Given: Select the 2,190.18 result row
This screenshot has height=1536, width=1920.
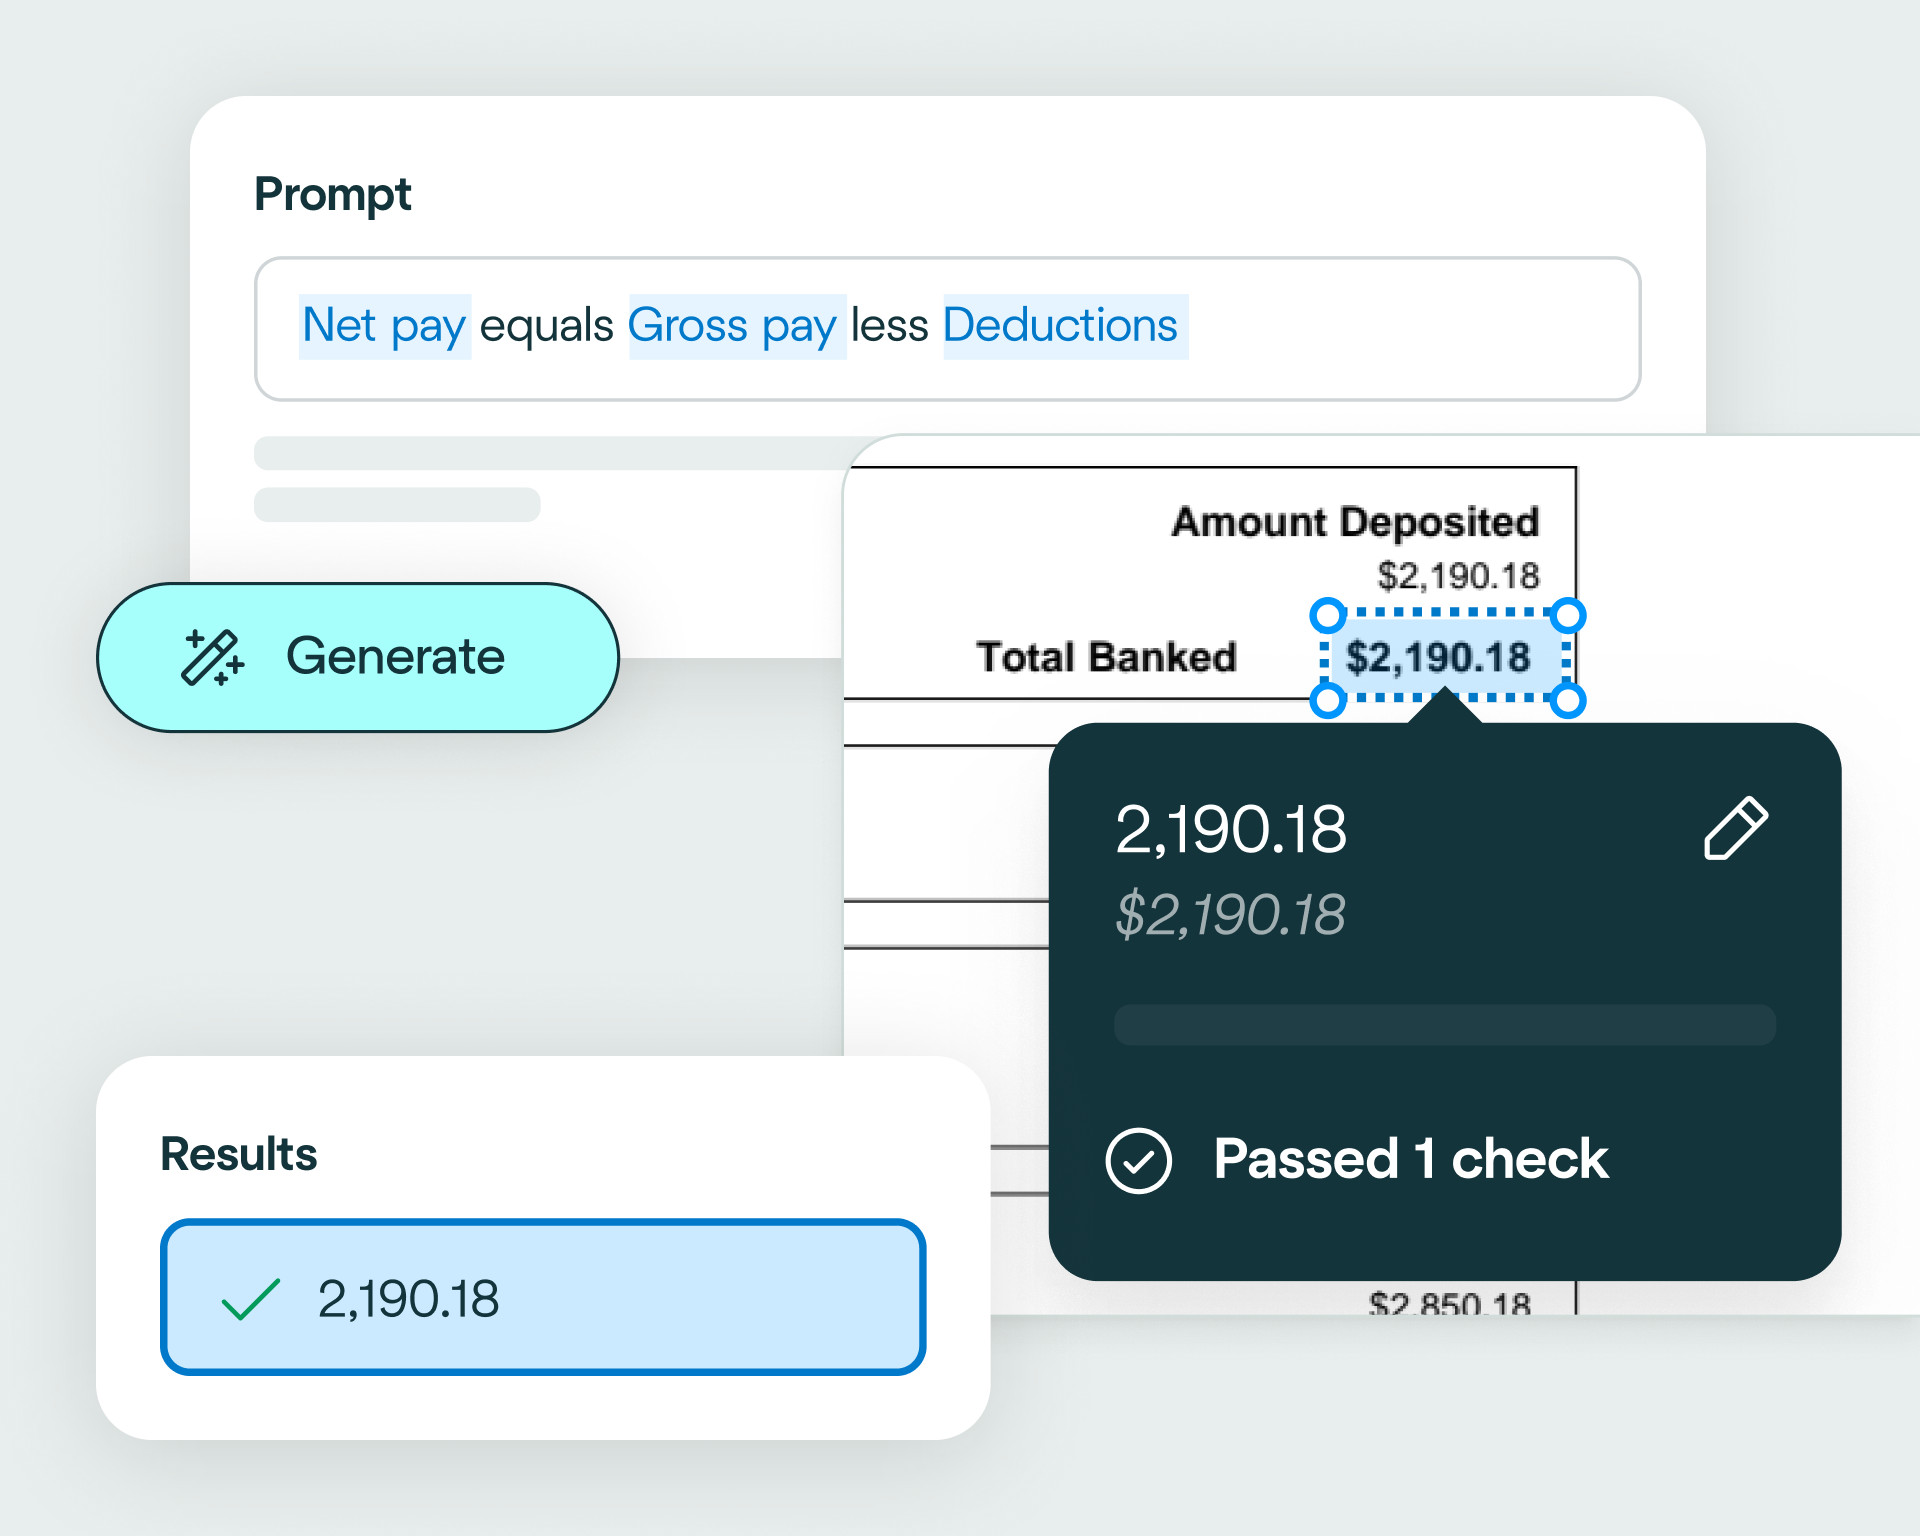Looking at the screenshot, I should [x=543, y=1297].
